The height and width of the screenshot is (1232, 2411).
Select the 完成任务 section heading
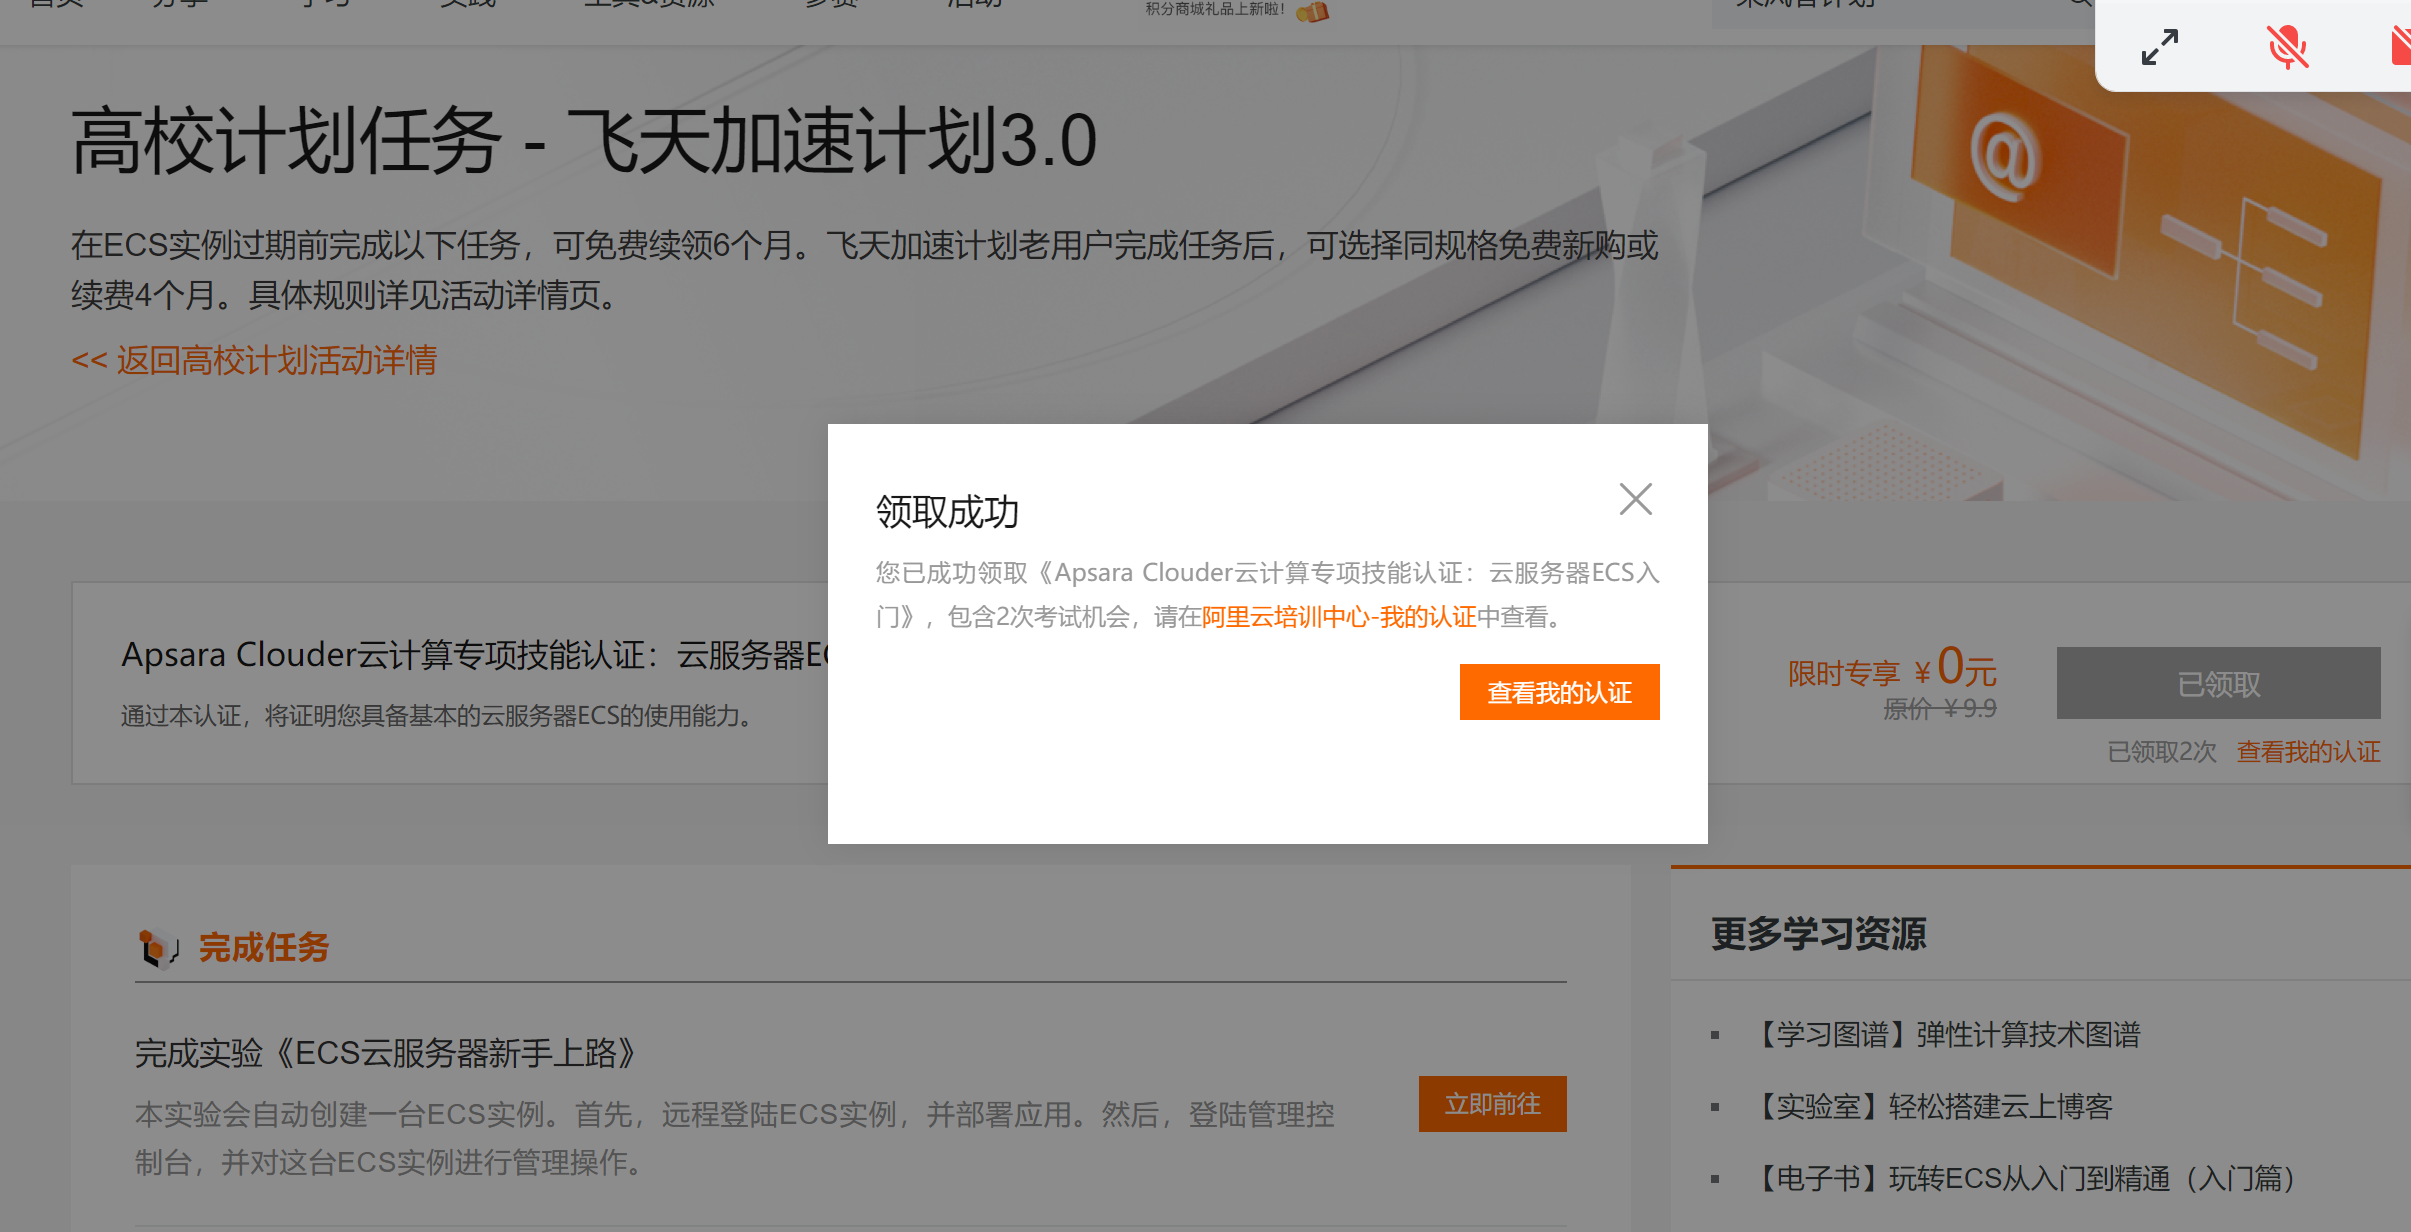click(263, 947)
